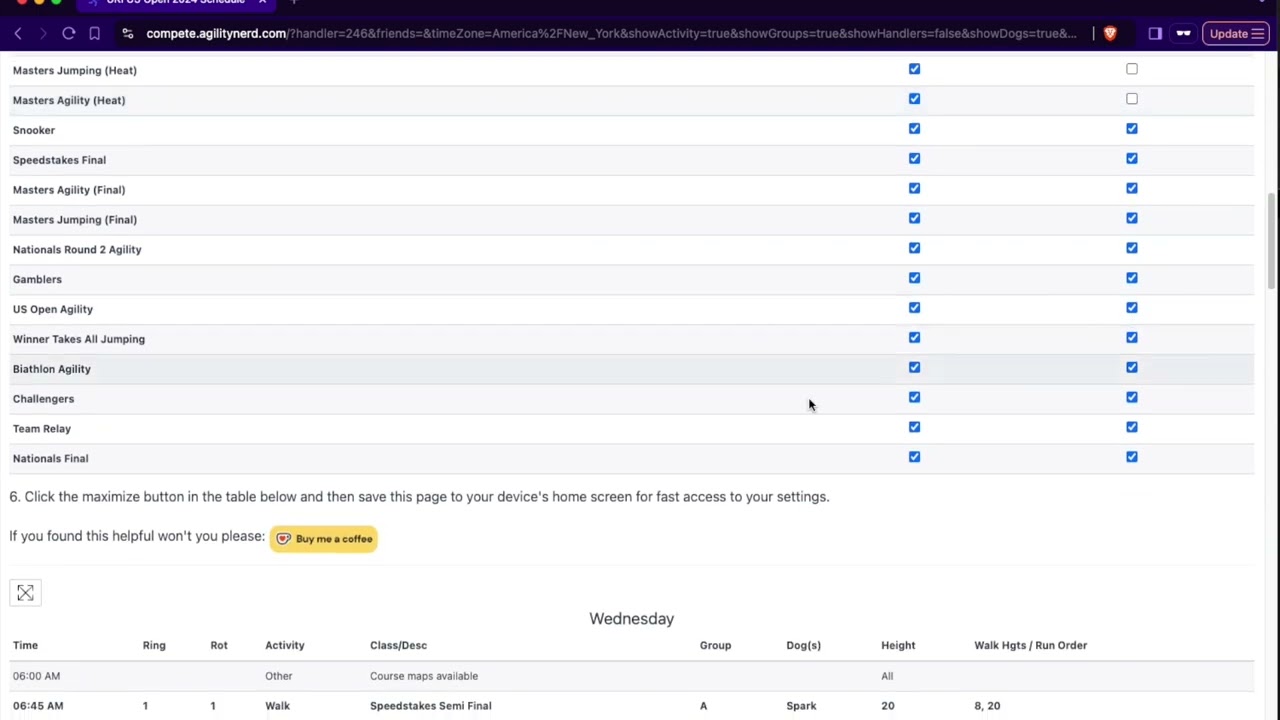Click the Snooker class label
The width and height of the screenshot is (1280, 720).
34,130
